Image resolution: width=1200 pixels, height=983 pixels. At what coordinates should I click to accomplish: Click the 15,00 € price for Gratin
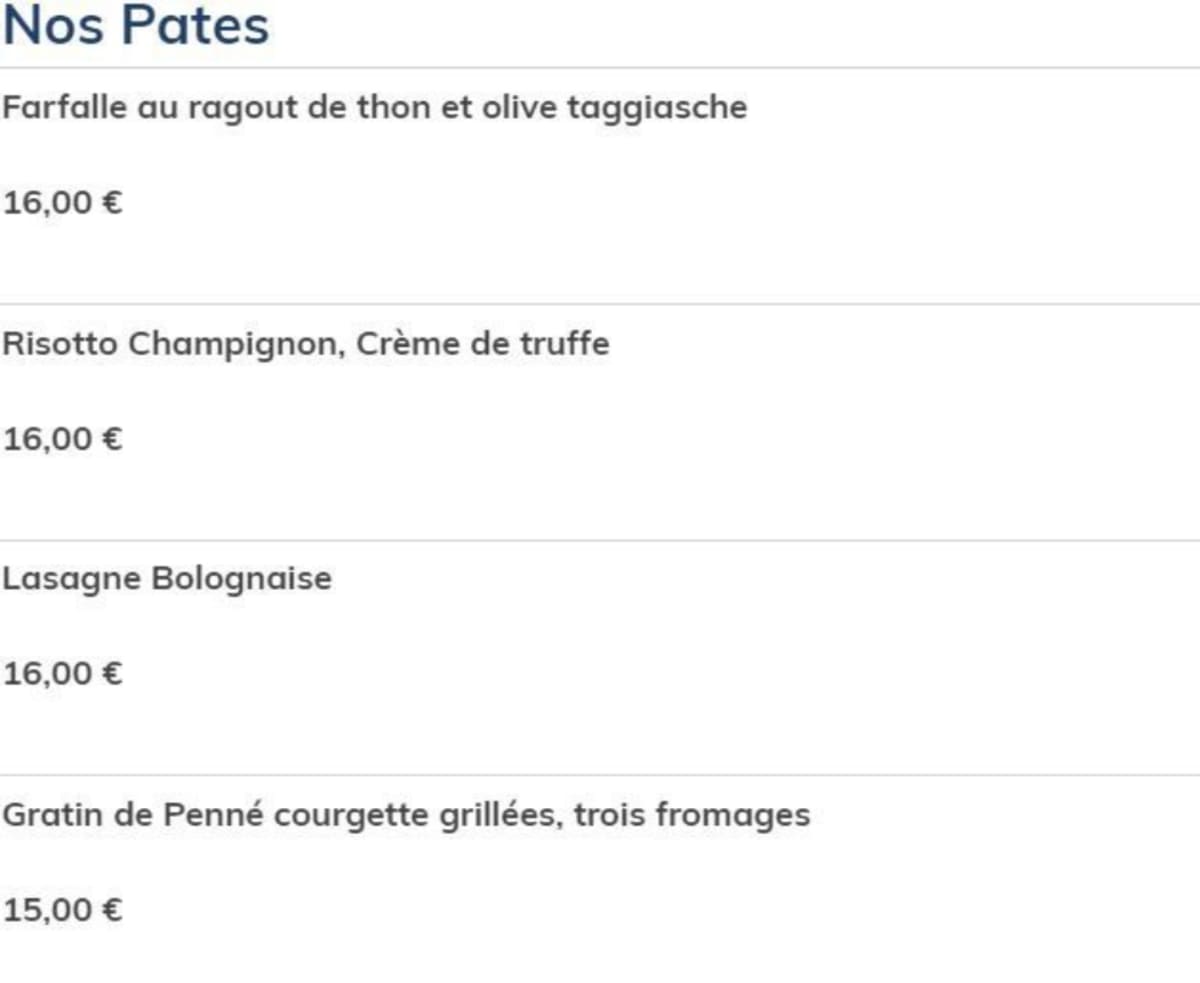(63, 910)
